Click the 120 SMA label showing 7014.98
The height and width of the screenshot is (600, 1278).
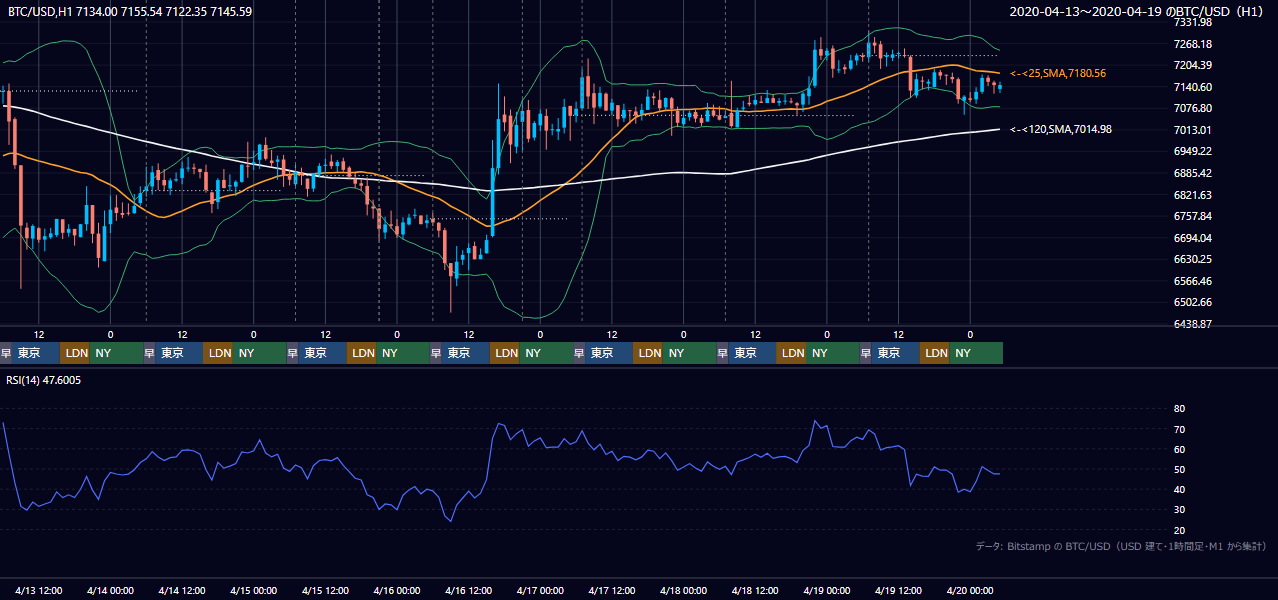coord(1060,129)
